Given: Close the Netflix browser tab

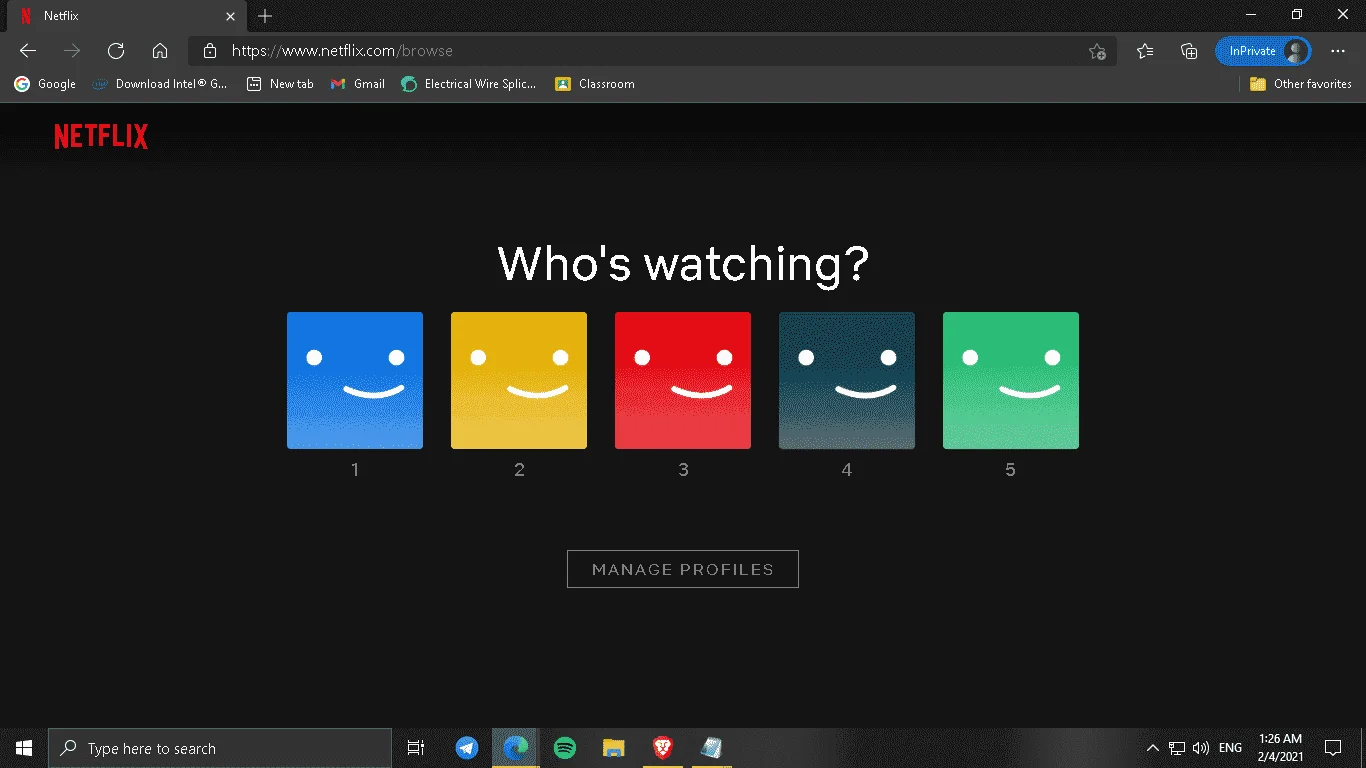Looking at the screenshot, I should 231,16.
